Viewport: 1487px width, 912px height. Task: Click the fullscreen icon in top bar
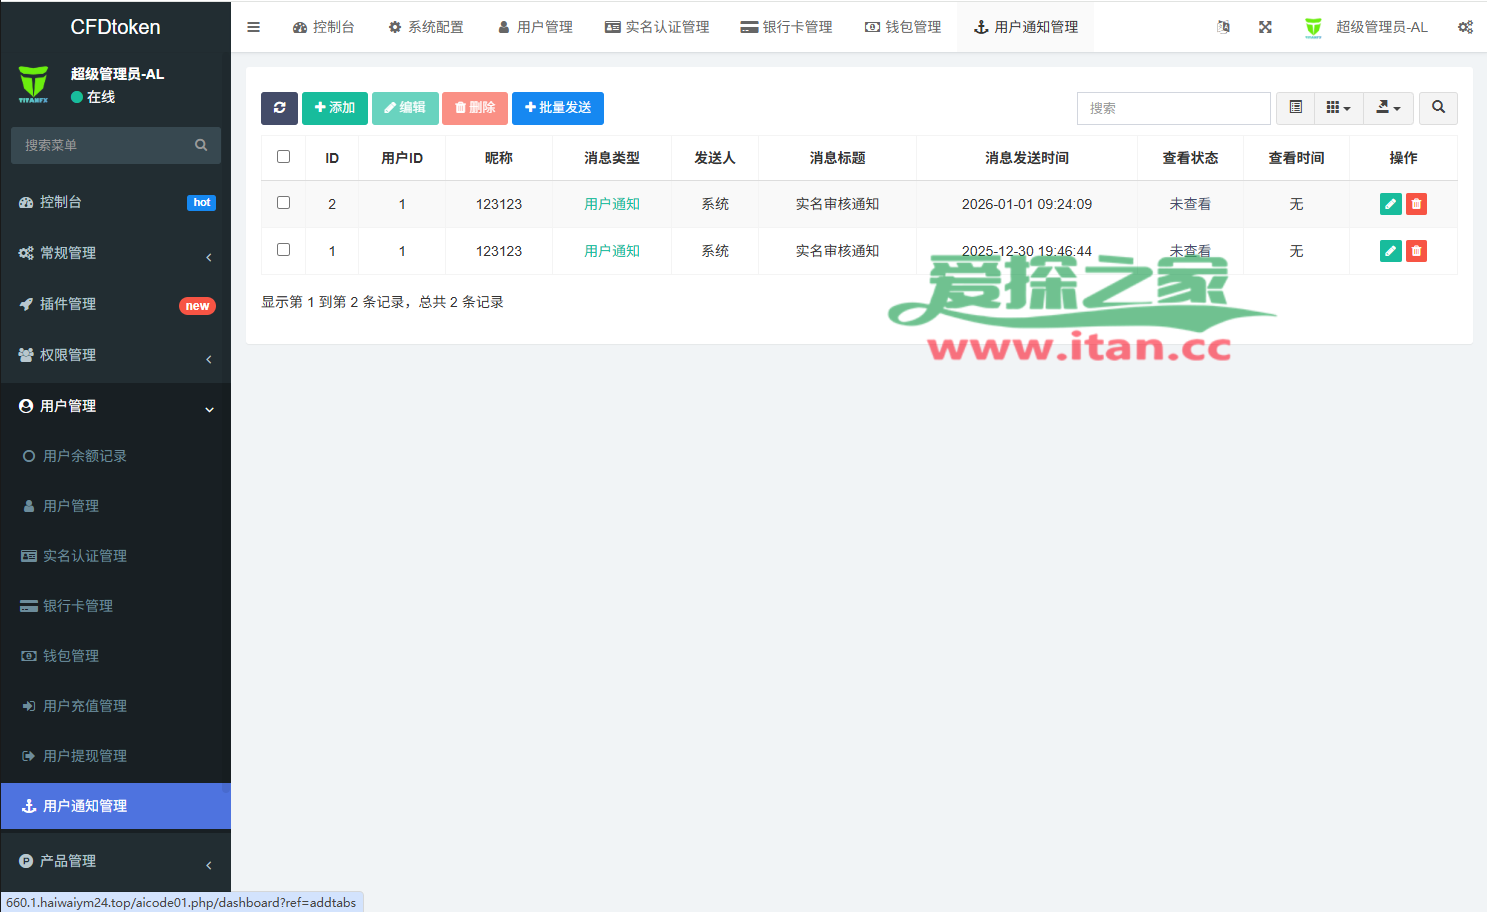pyautogui.click(x=1265, y=27)
